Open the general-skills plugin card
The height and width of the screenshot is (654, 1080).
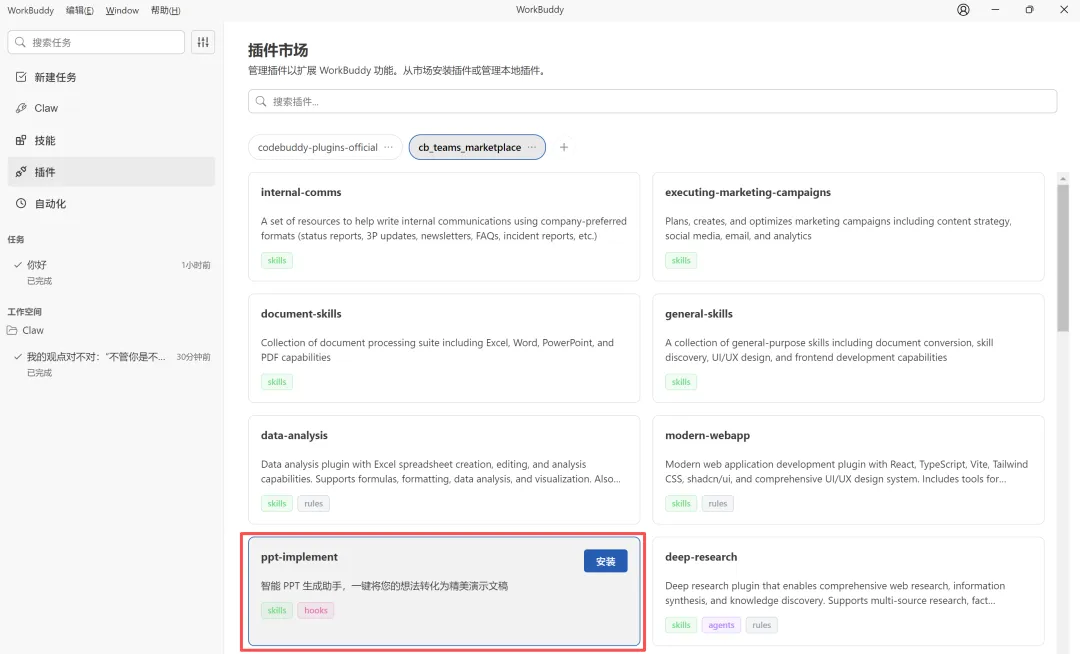click(848, 348)
